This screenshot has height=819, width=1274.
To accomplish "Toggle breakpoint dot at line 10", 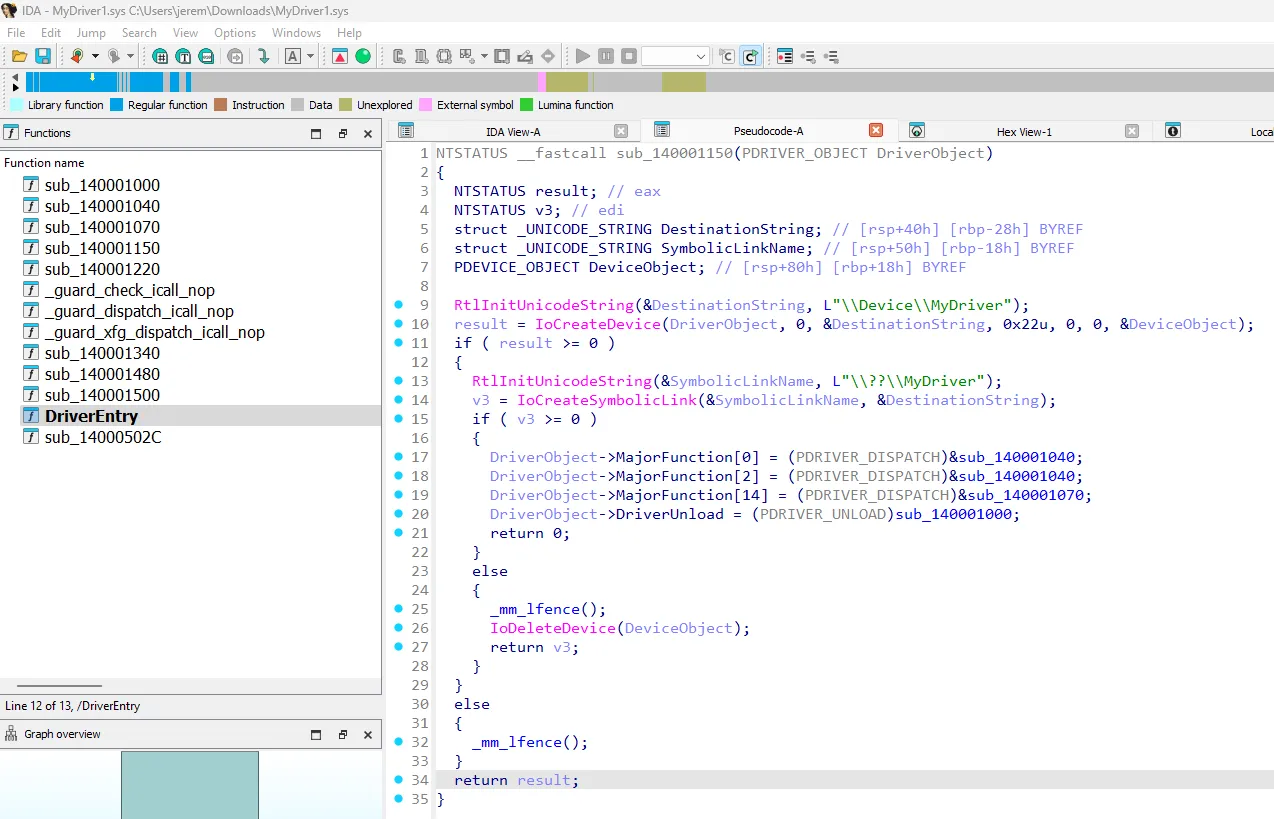I will click(x=399, y=323).
